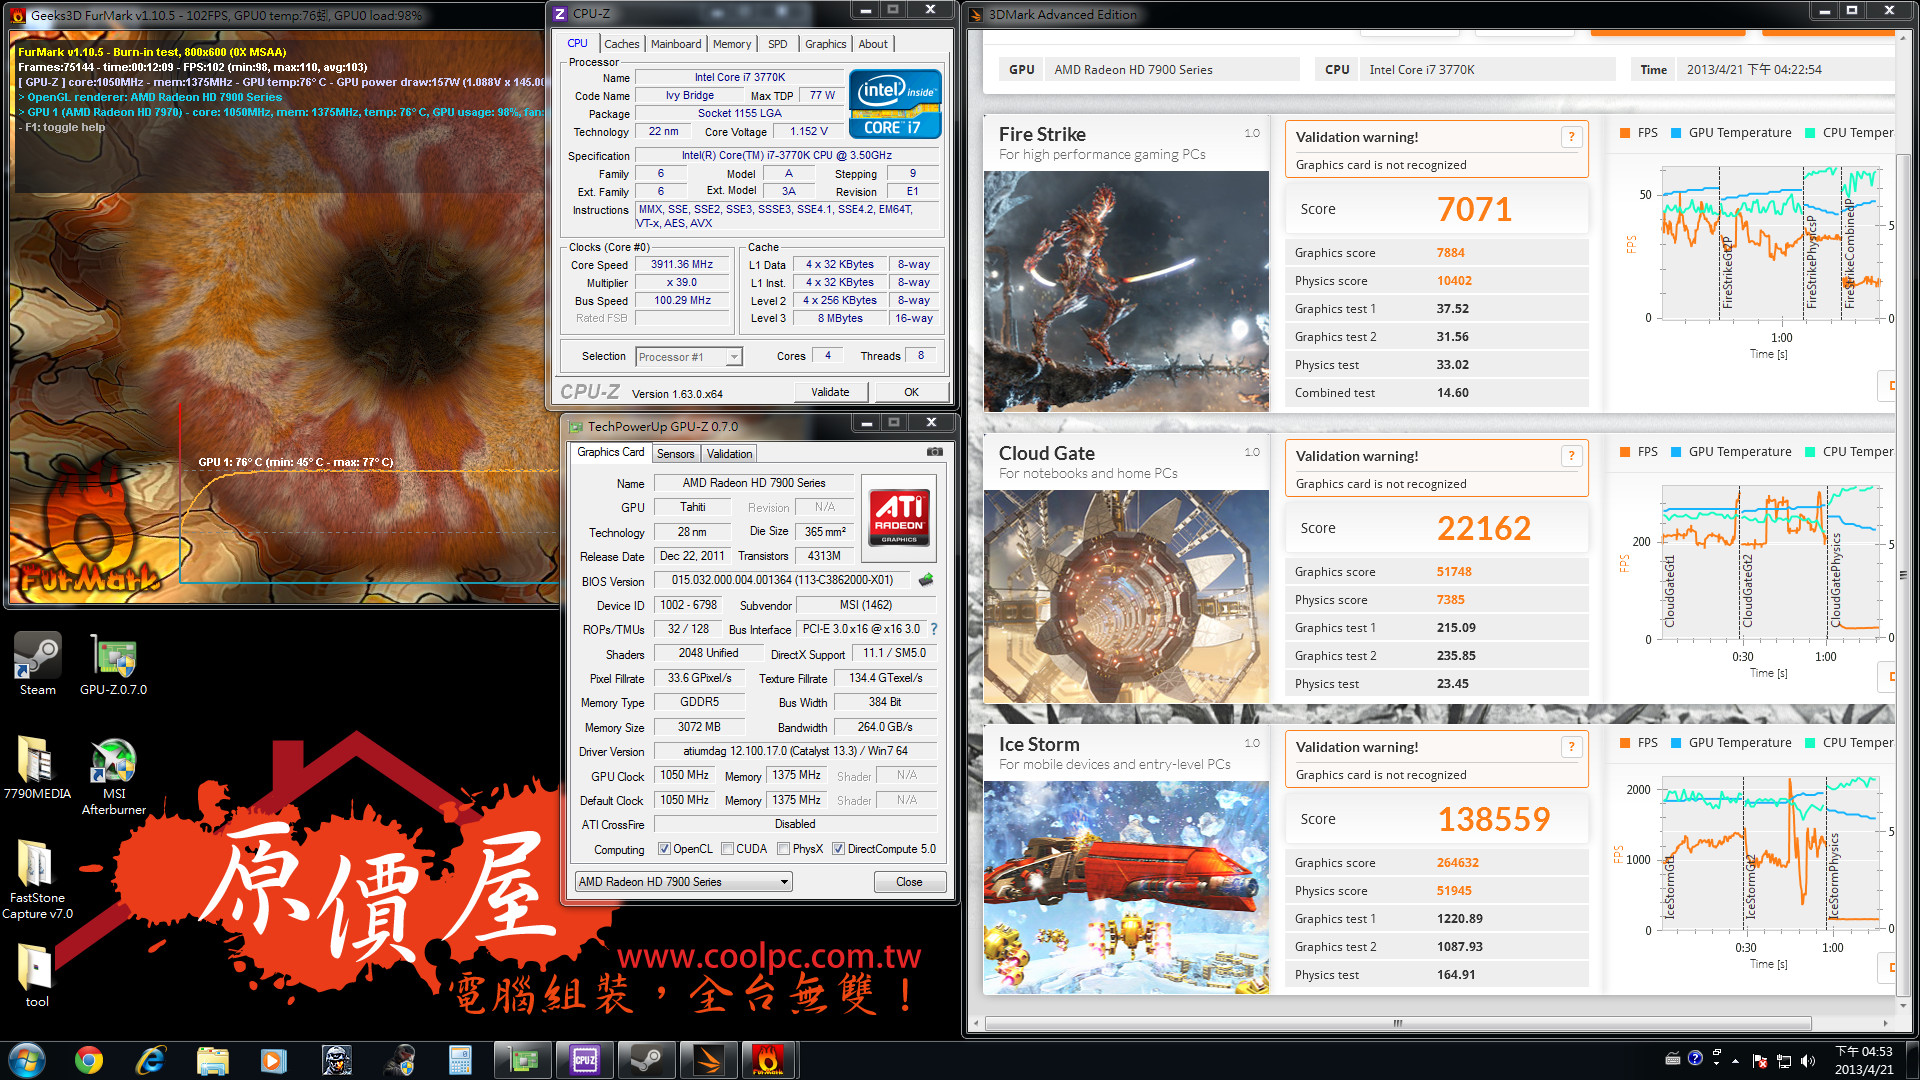Open the GPU-Z.0.7.0 desktop shortcut
The height and width of the screenshot is (1080, 1920).
pyautogui.click(x=113, y=664)
